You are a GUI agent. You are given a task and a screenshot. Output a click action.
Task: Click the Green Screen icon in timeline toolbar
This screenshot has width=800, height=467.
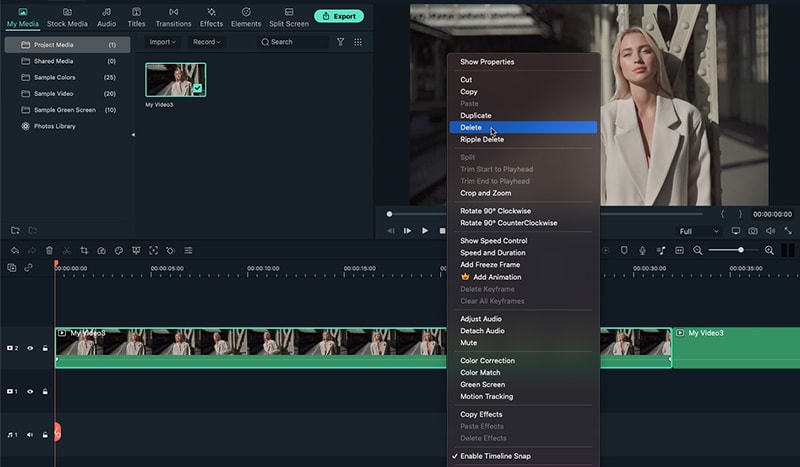coord(136,251)
